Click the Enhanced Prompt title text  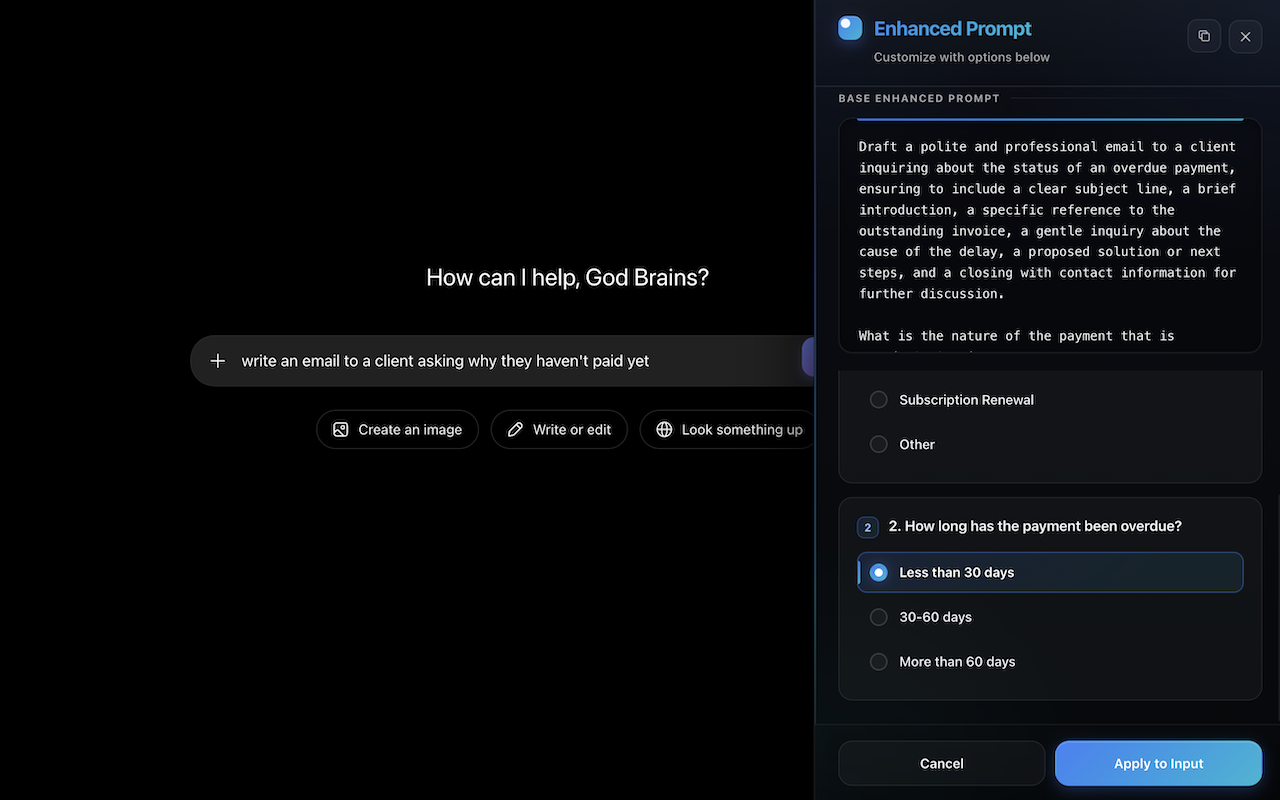[953, 28]
